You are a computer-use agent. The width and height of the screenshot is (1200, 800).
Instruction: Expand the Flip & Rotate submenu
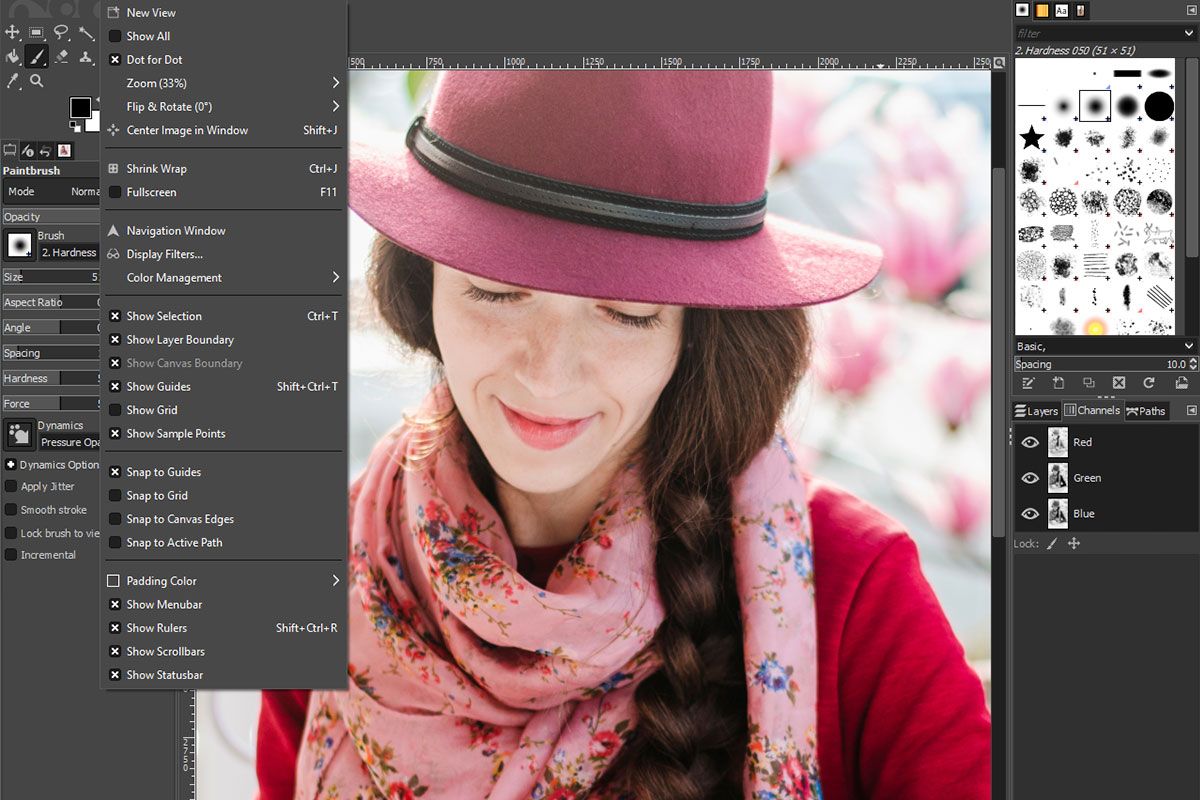pyautogui.click(x=224, y=107)
